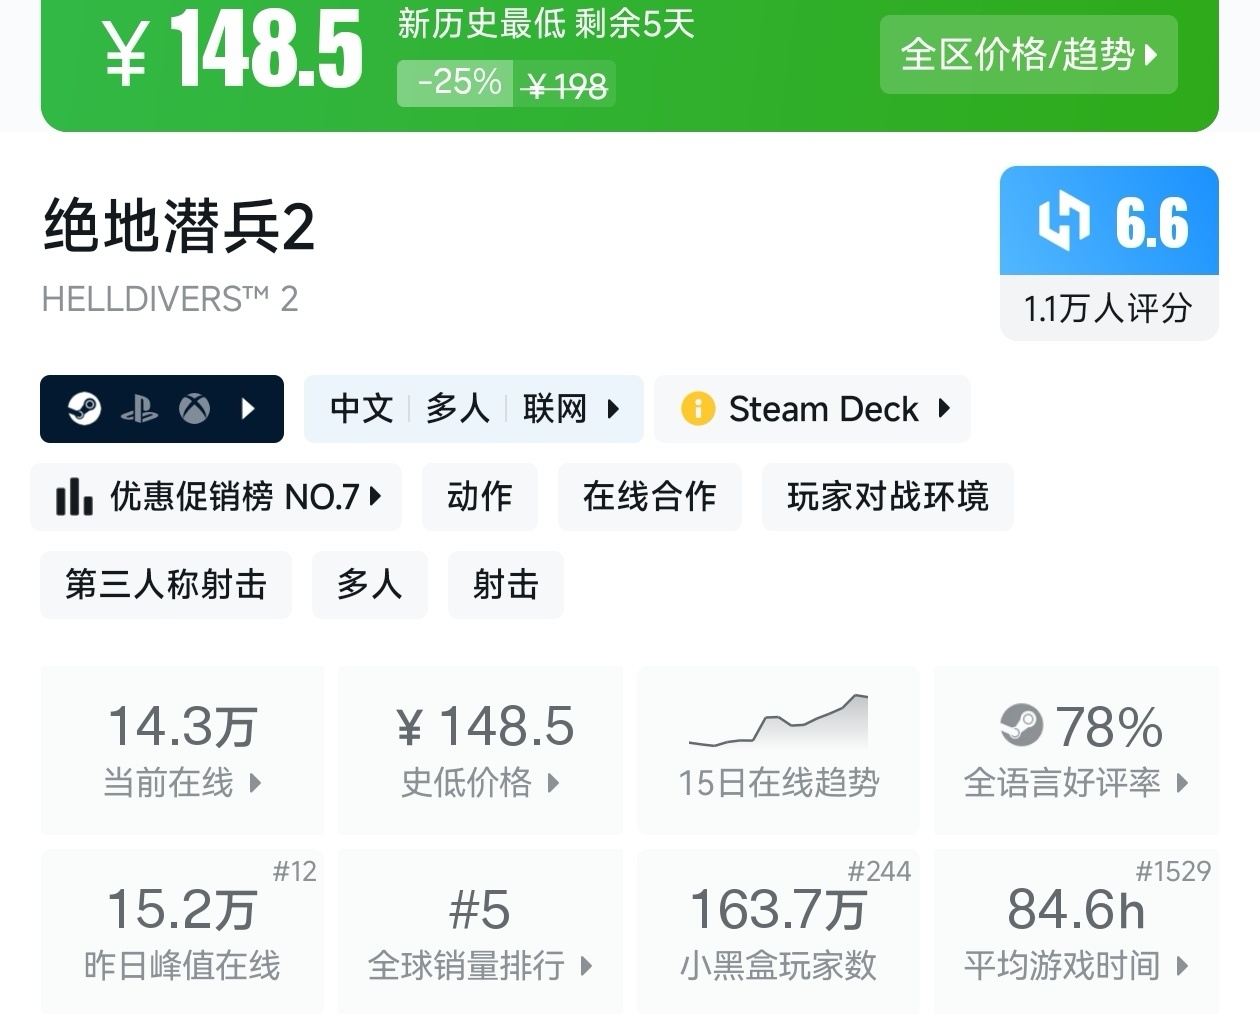Open 平均游戏时间 84.6h stat
Screen dimensions: 1260x1014
click(x=1076, y=932)
